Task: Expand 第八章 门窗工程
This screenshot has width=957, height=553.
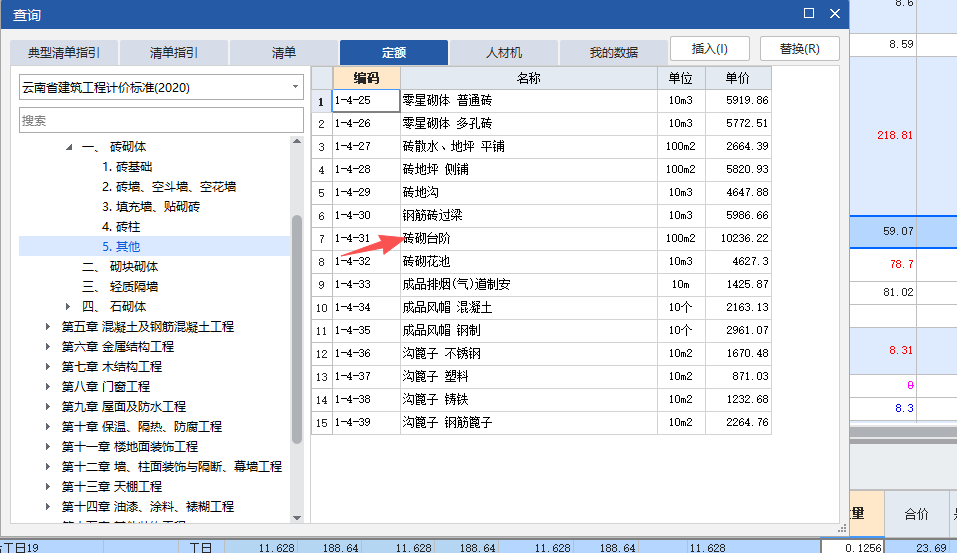Action: pyautogui.click(x=48, y=387)
